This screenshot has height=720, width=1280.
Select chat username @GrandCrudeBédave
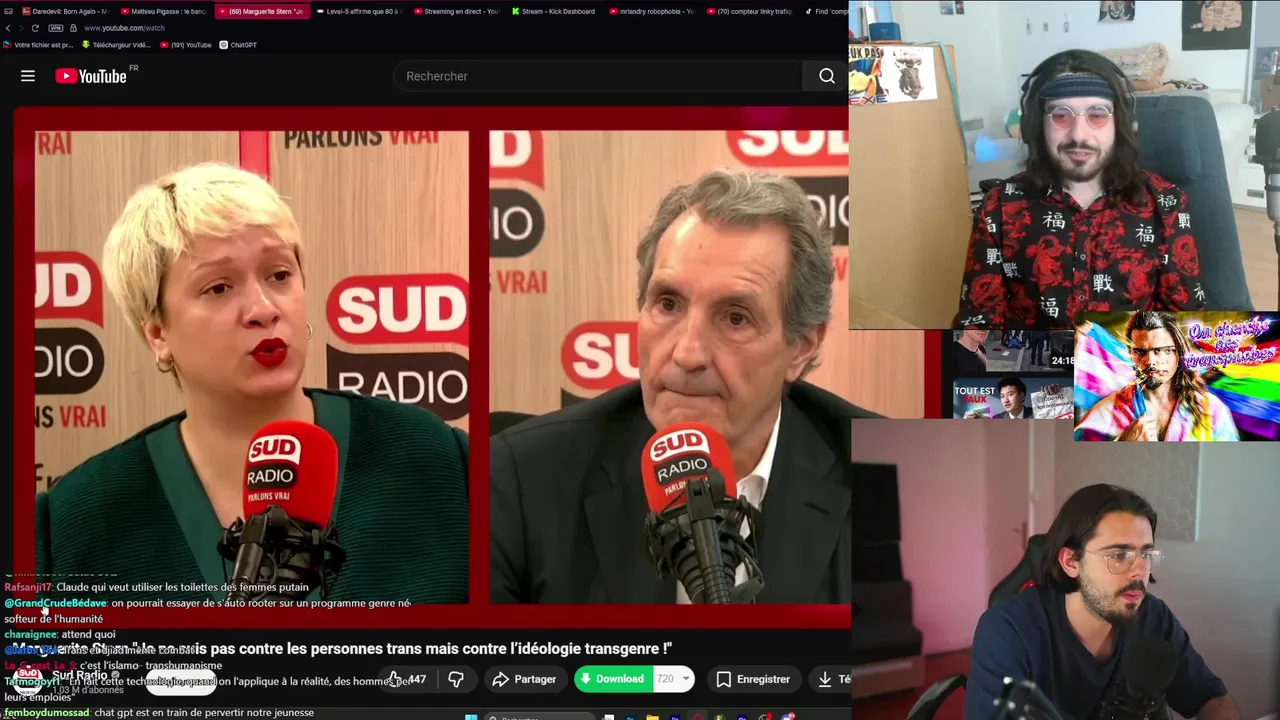click(55, 603)
